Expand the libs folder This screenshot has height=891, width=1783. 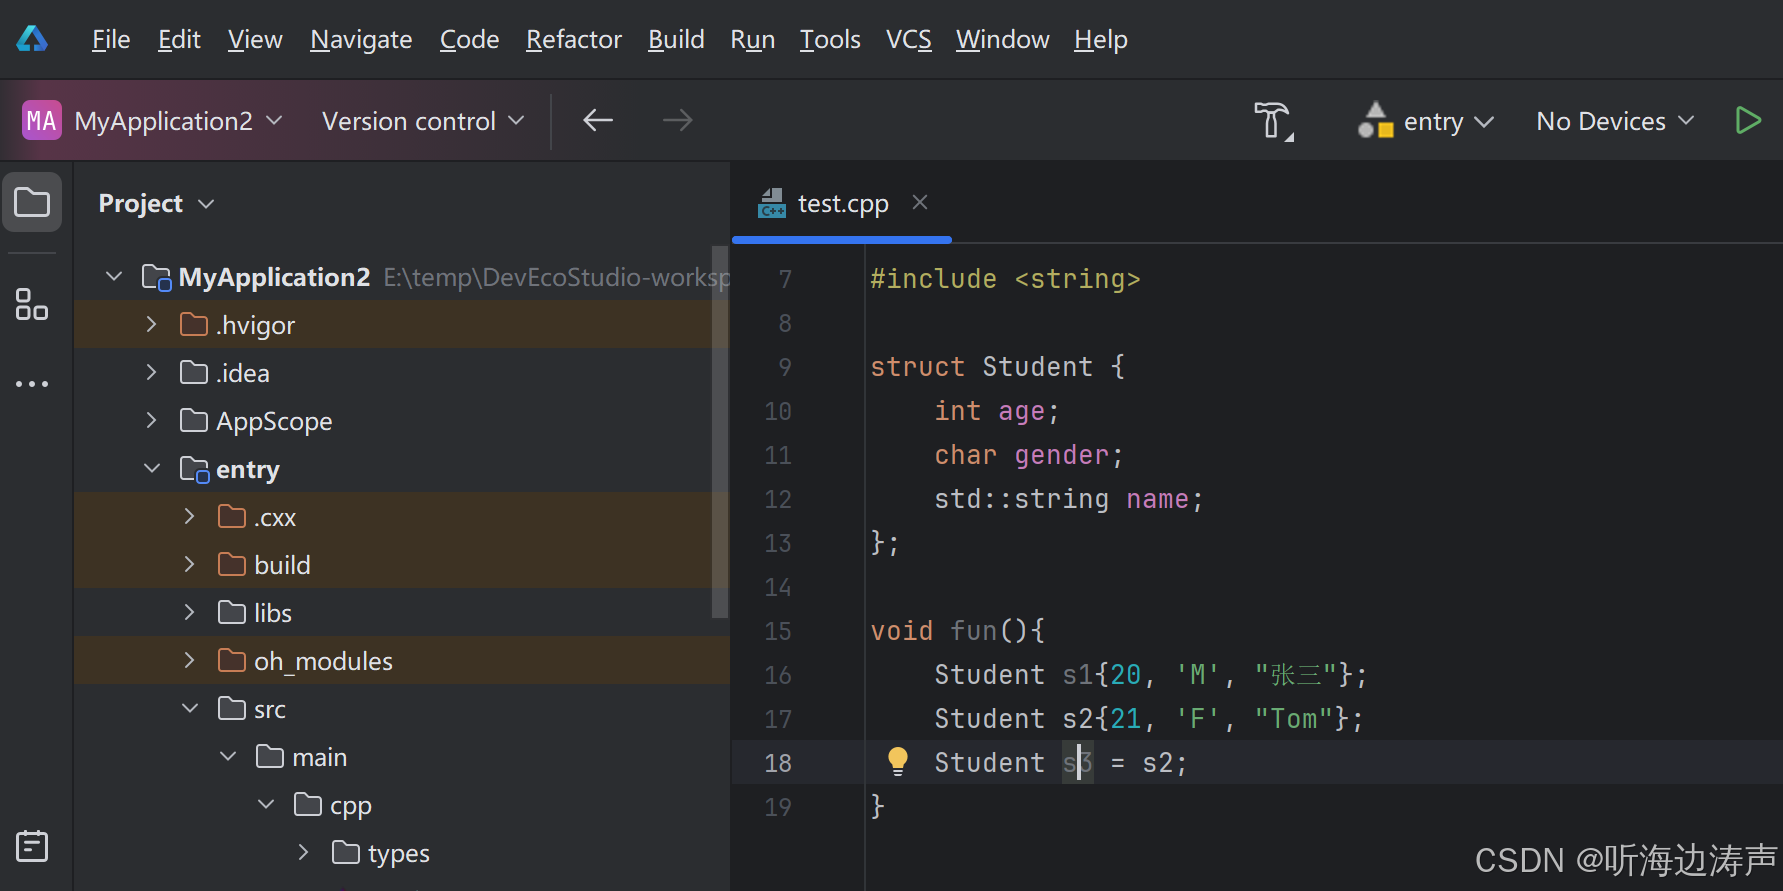click(190, 612)
